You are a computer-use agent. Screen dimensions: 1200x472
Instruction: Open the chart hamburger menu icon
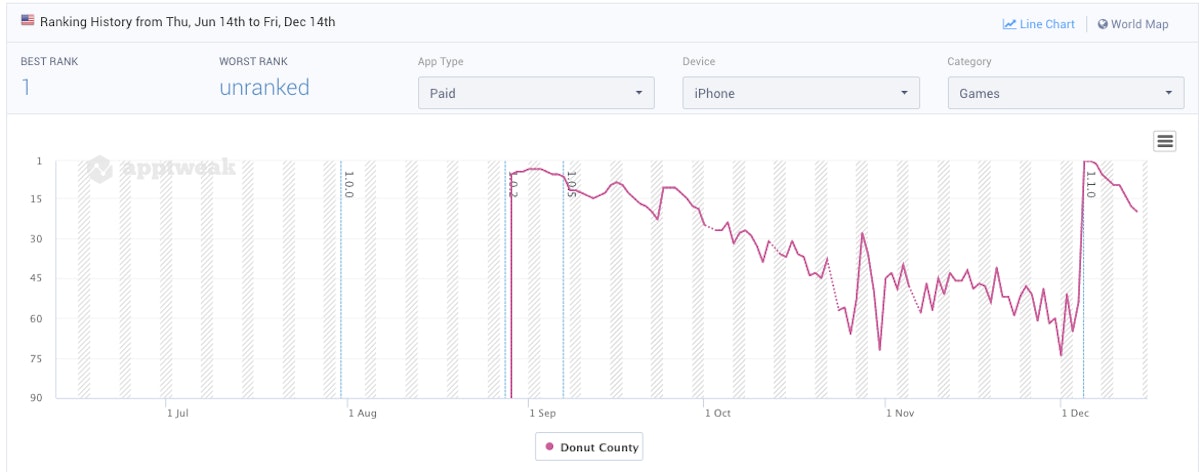tap(1164, 141)
